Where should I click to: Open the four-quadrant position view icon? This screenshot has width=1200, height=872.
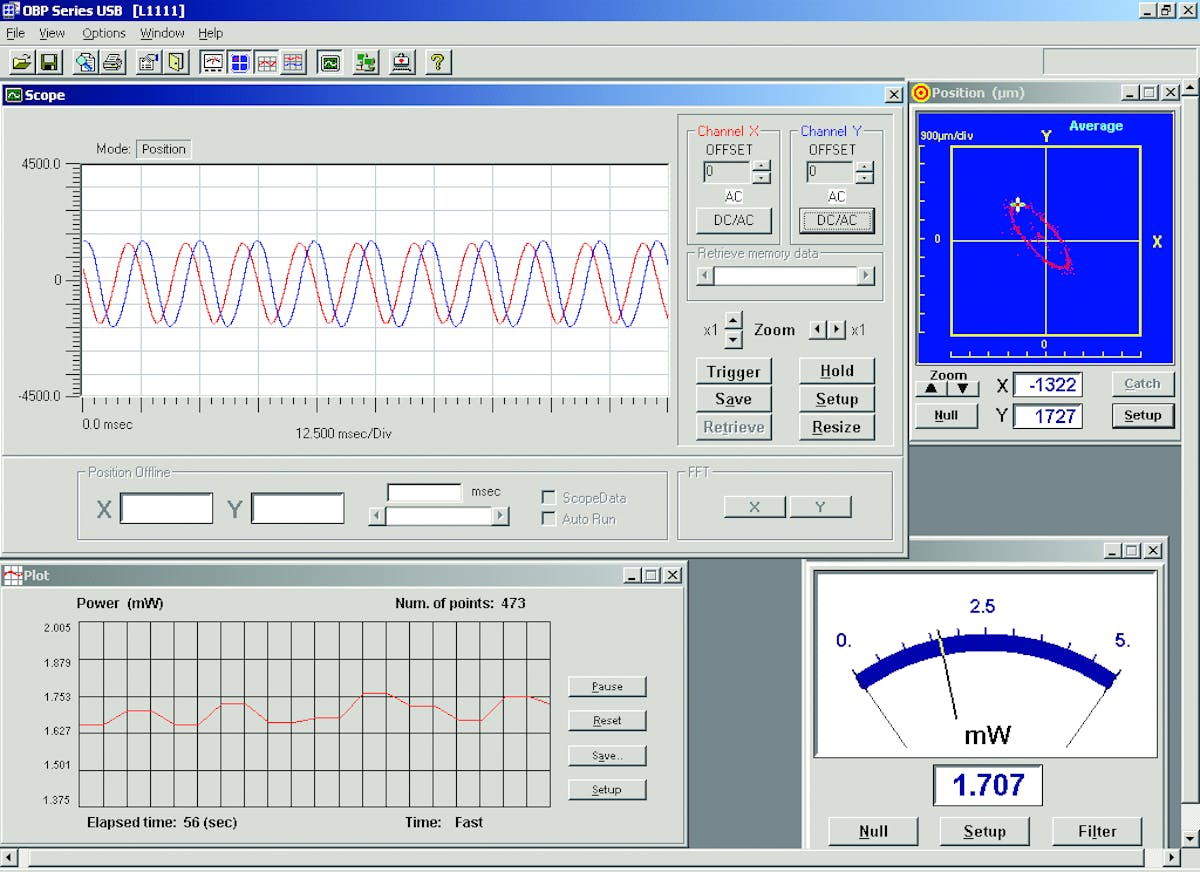pos(238,62)
